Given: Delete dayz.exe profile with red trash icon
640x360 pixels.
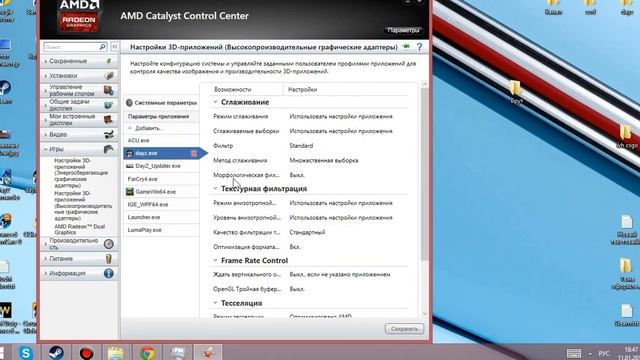Looking at the screenshot, I should tap(194, 153).
